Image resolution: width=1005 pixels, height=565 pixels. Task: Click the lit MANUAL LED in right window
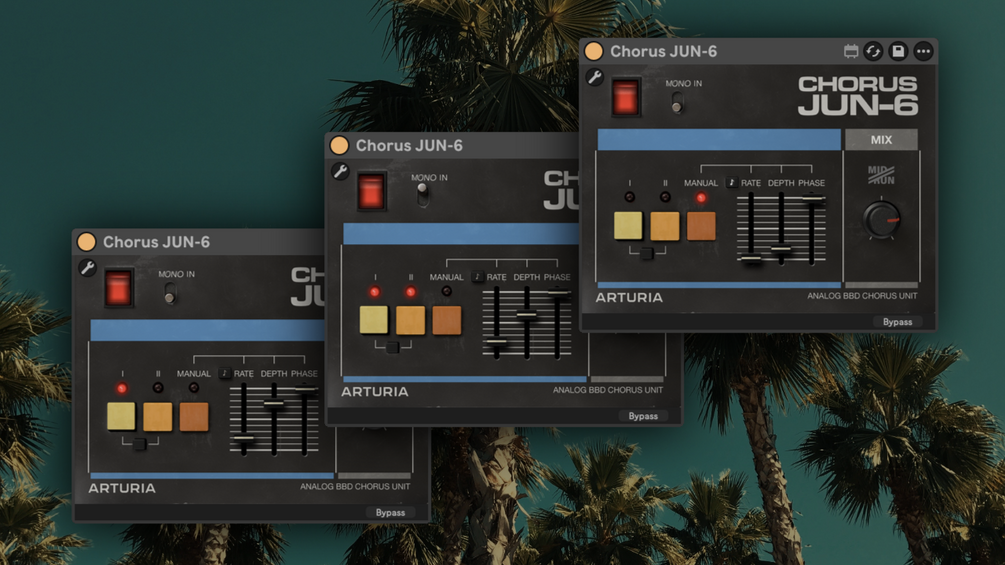tap(701, 198)
